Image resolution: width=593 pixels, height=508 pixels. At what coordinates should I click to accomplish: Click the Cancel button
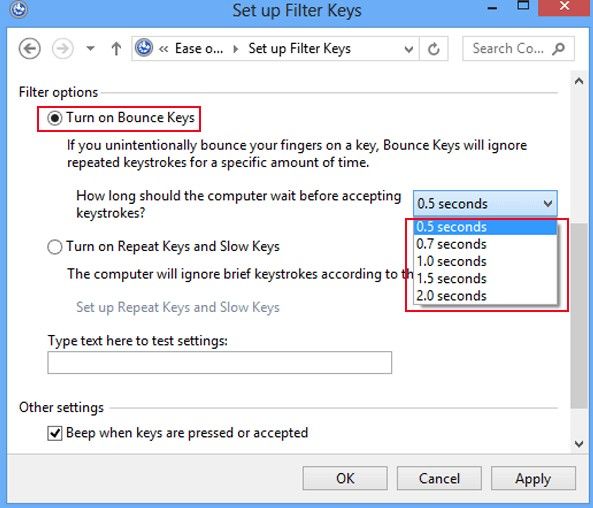pos(439,478)
